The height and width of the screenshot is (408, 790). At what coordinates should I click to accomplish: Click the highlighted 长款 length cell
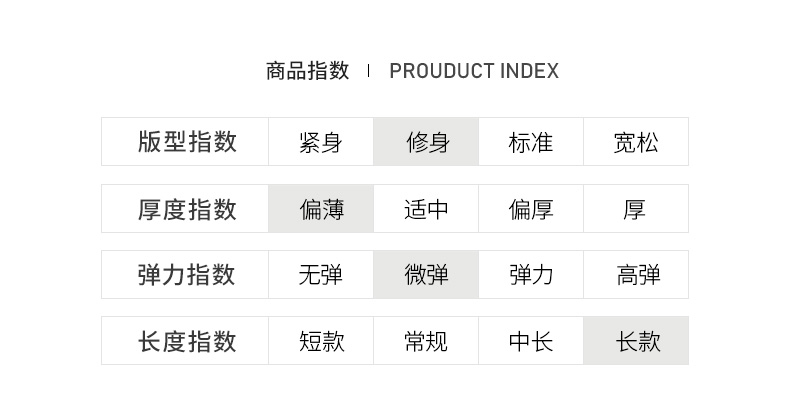[x=638, y=341]
